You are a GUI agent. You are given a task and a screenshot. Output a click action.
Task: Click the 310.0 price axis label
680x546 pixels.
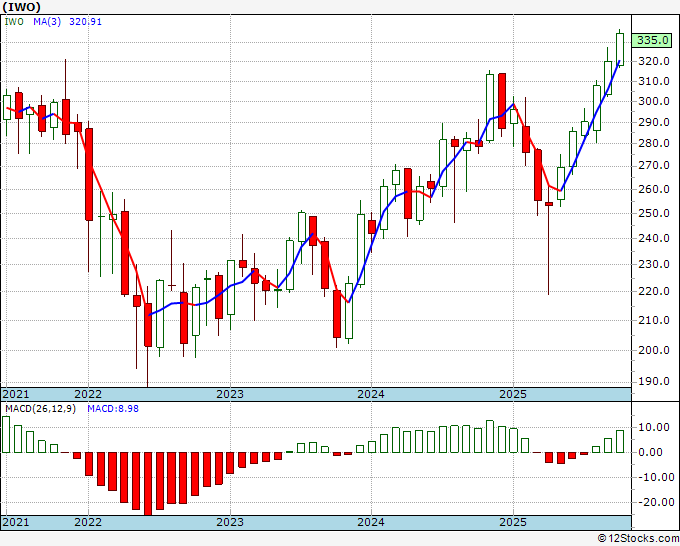click(x=654, y=81)
